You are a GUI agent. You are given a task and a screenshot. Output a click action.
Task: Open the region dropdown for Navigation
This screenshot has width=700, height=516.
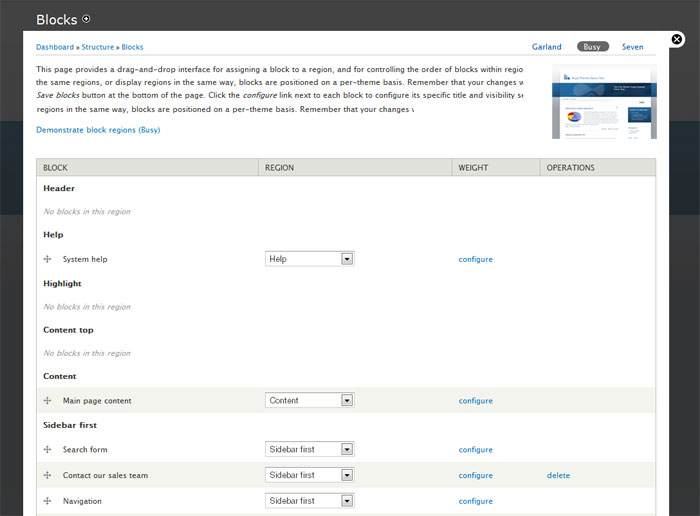309,501
